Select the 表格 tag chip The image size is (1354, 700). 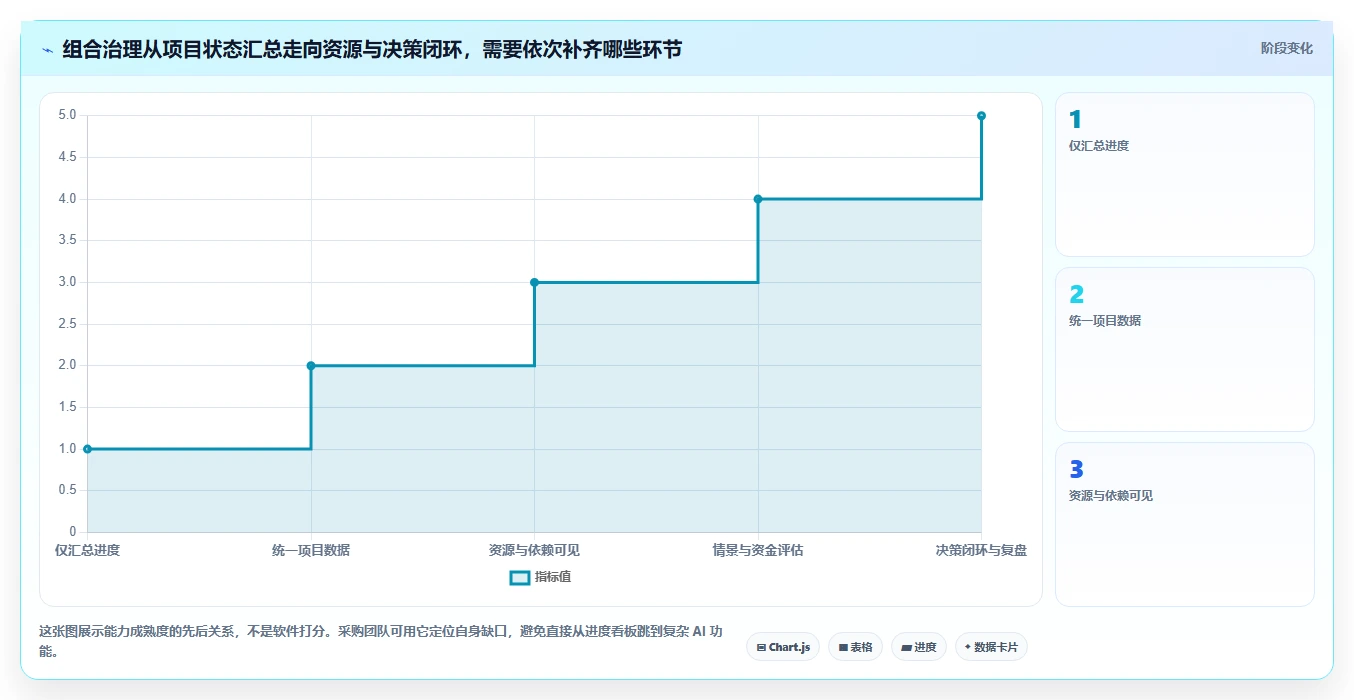855,647
